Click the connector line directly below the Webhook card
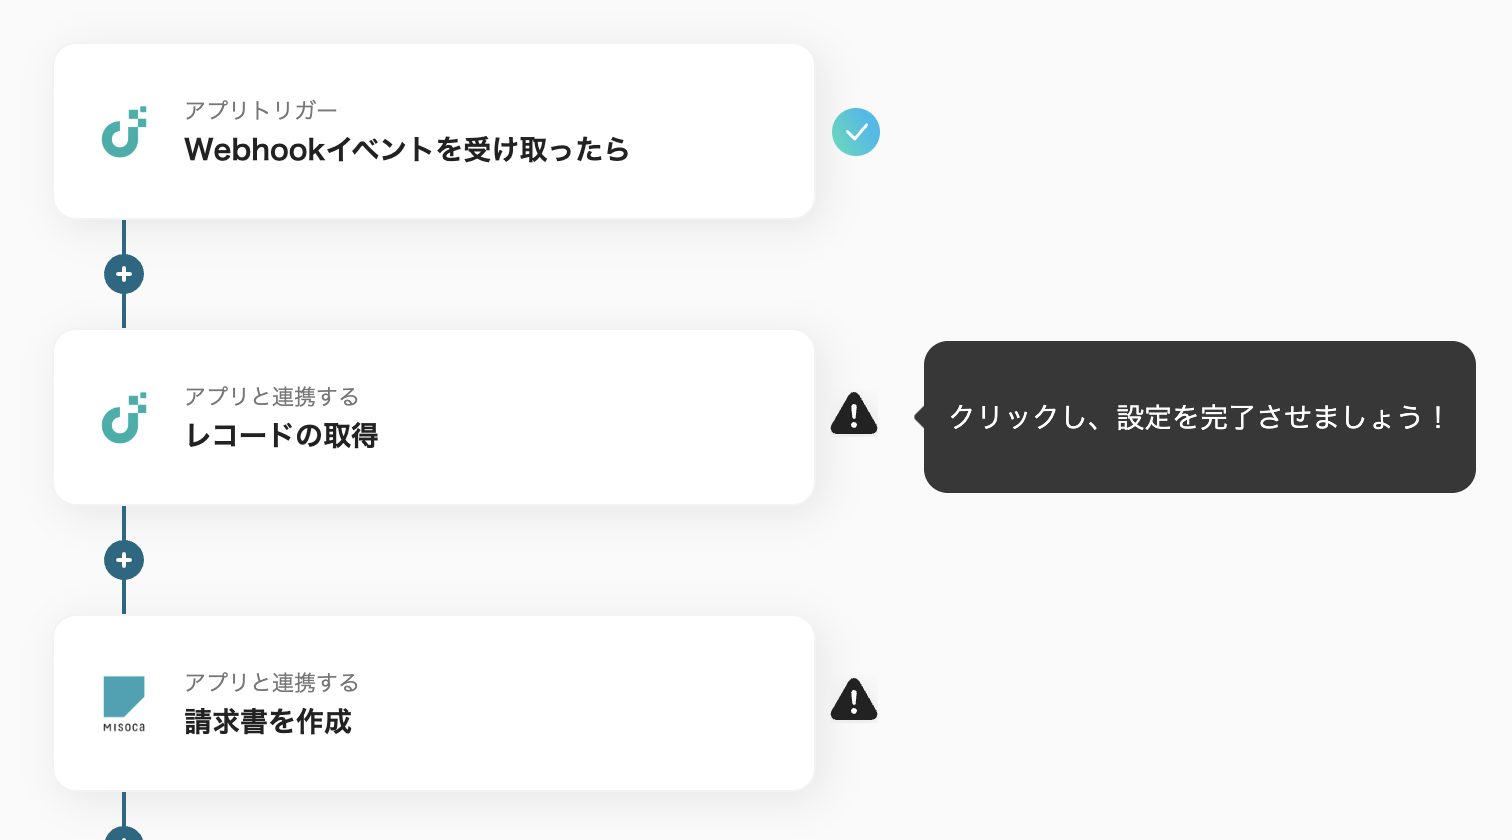The image size is (1512, 840). (124, 237)
